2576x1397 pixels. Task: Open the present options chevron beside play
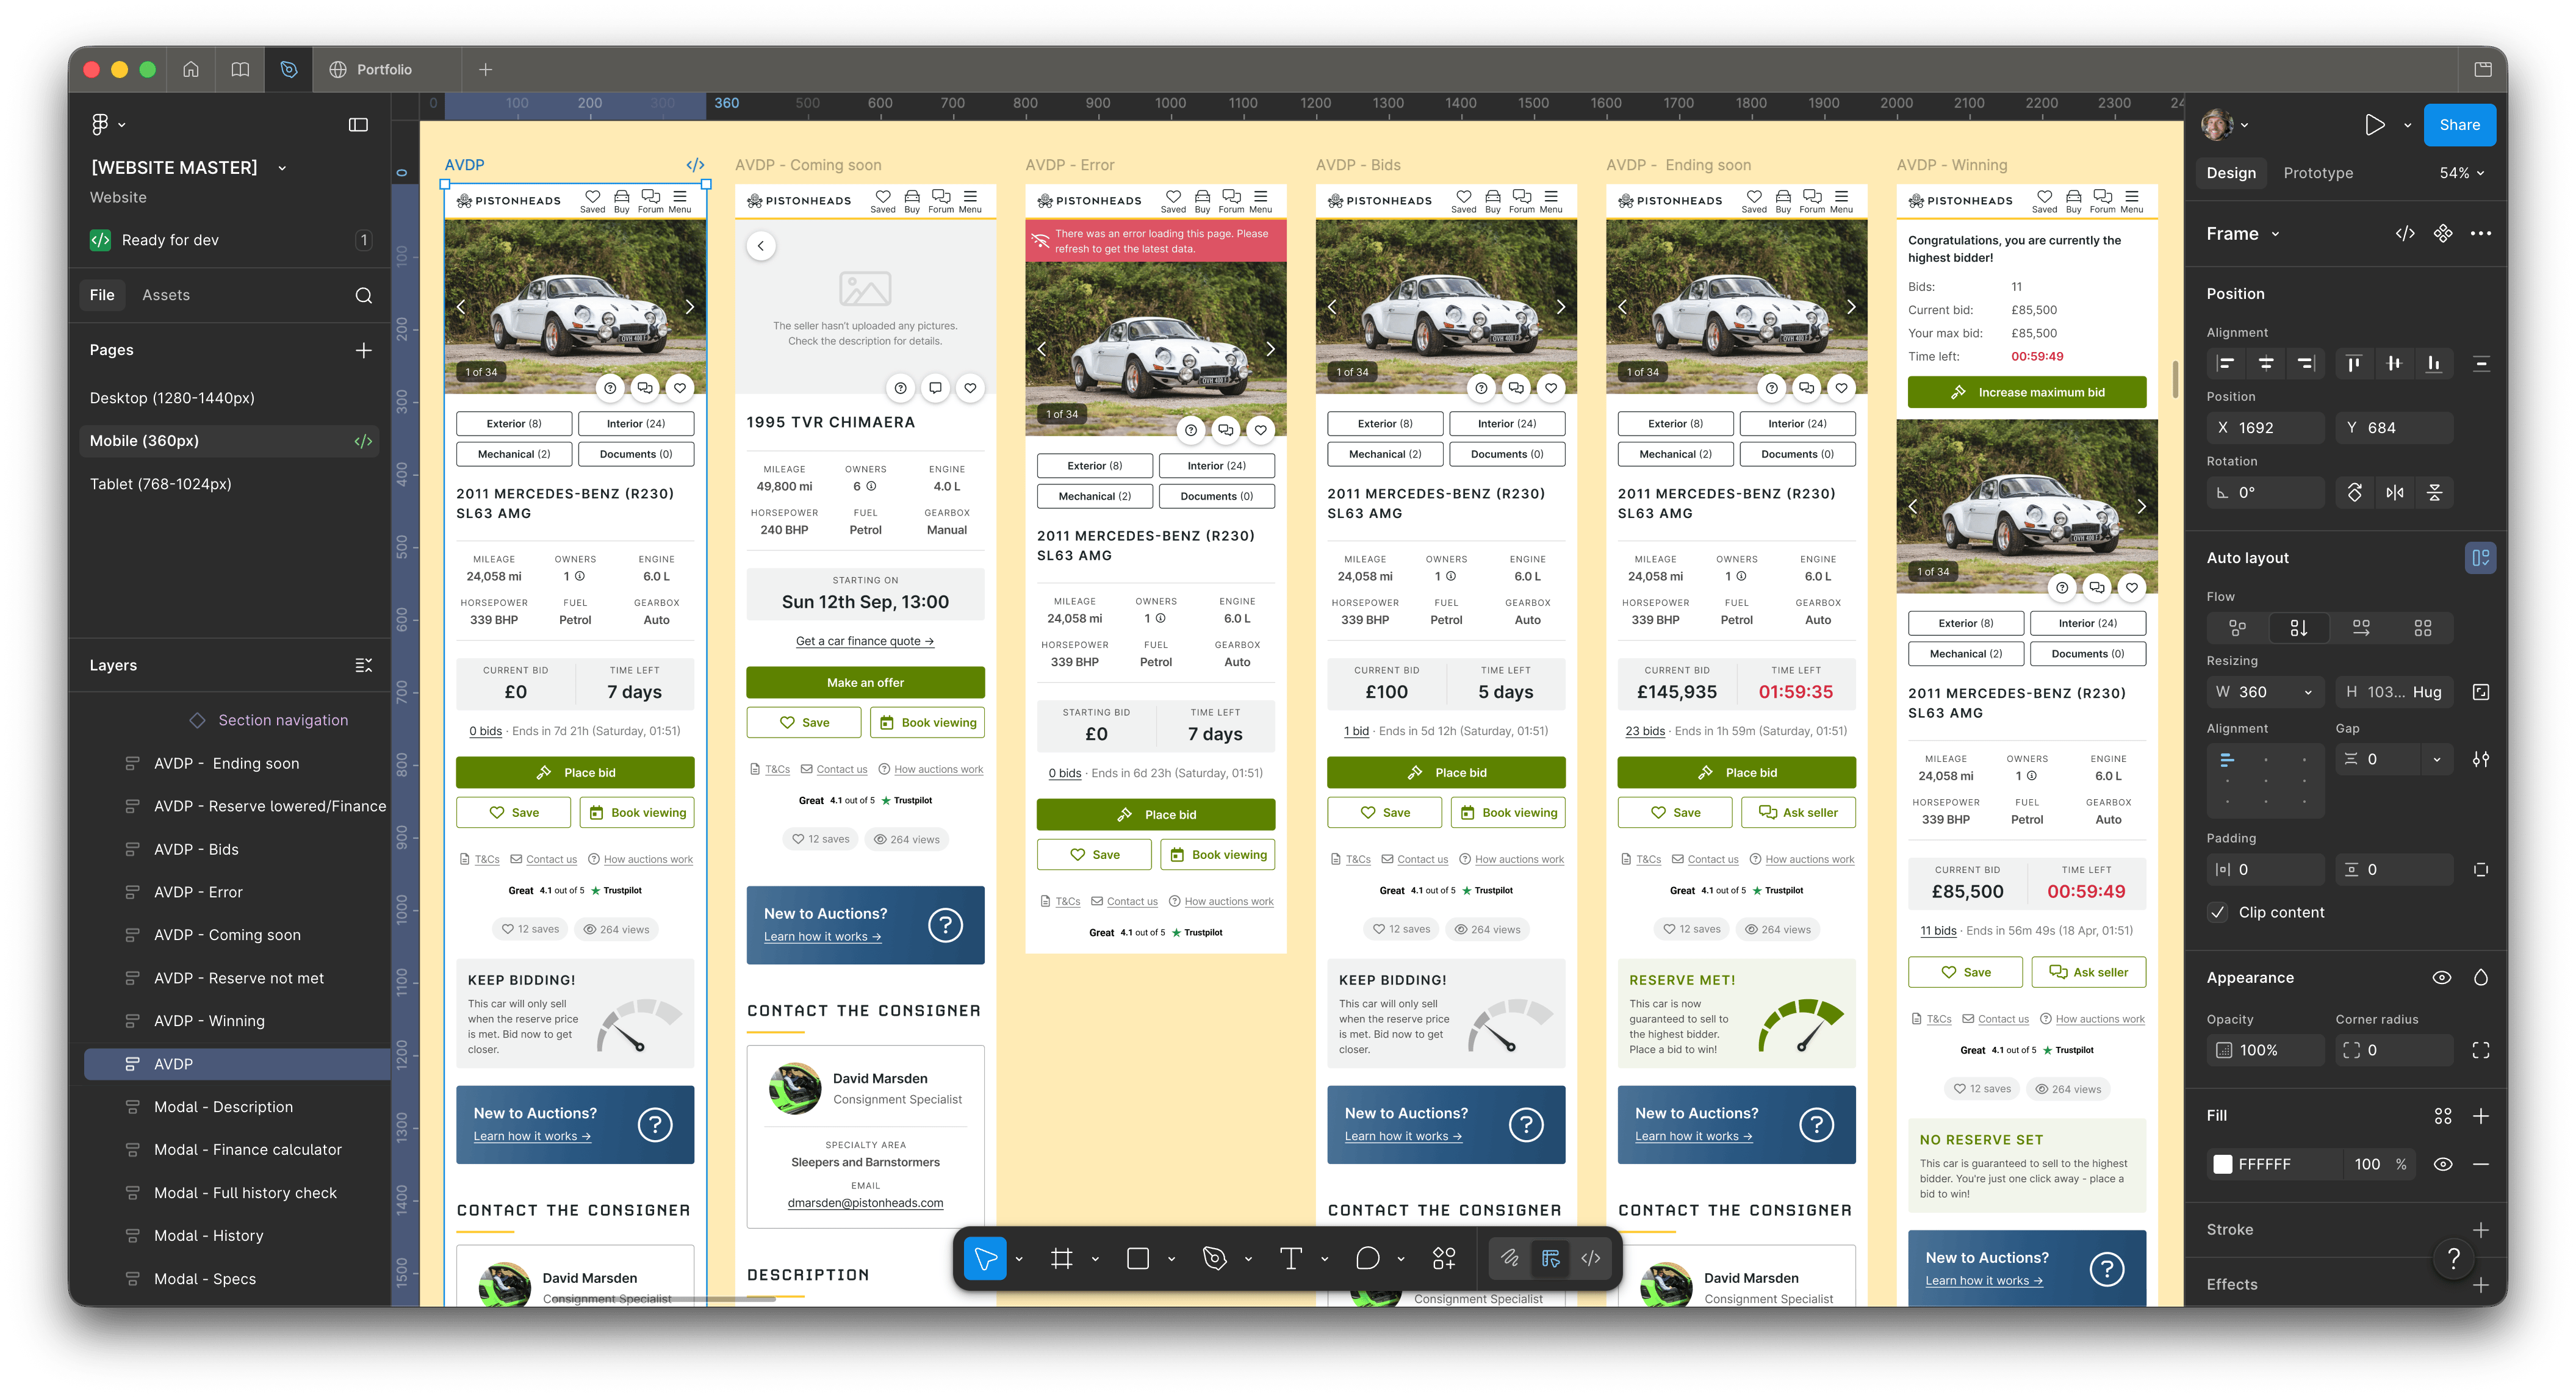coord(2407,125)
